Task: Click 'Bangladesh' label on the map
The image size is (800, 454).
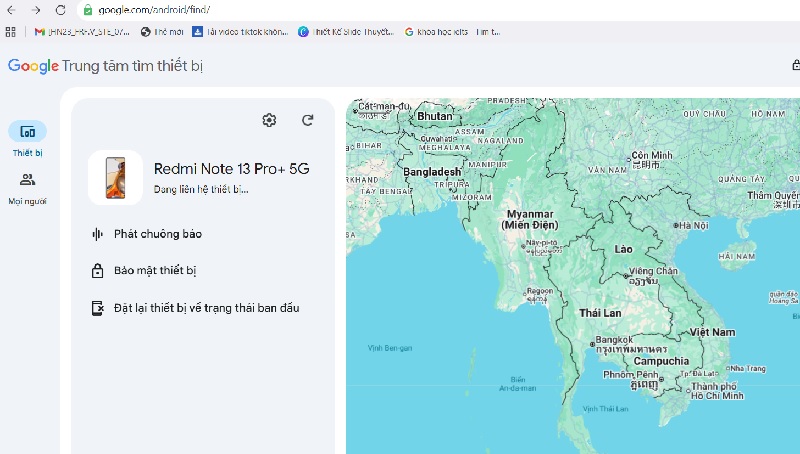Action: point(432,172)
